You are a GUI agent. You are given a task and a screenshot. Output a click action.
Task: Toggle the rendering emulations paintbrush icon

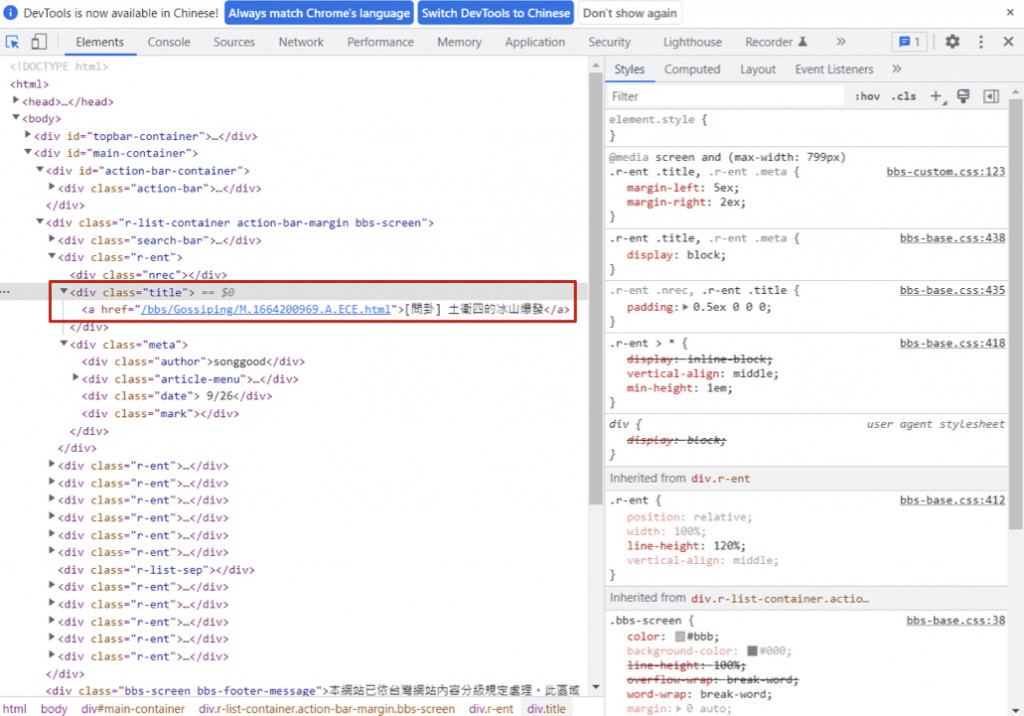(x=963, y=96)
